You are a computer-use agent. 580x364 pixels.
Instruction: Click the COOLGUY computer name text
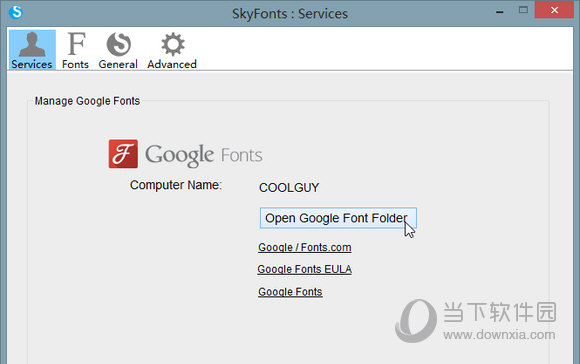(289, 188)
